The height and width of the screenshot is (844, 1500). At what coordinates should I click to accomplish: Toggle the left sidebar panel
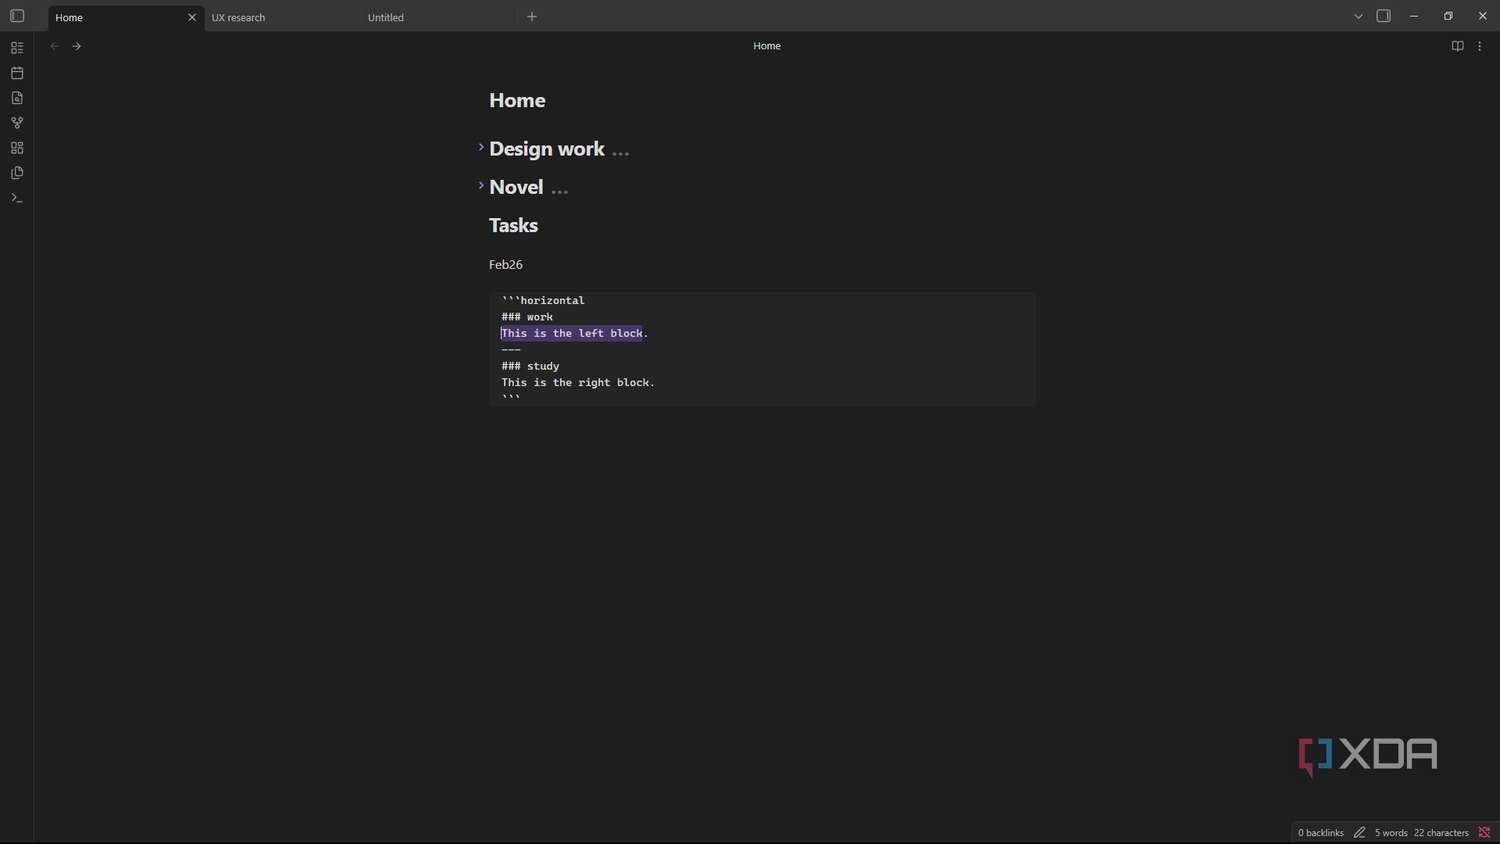17,16
